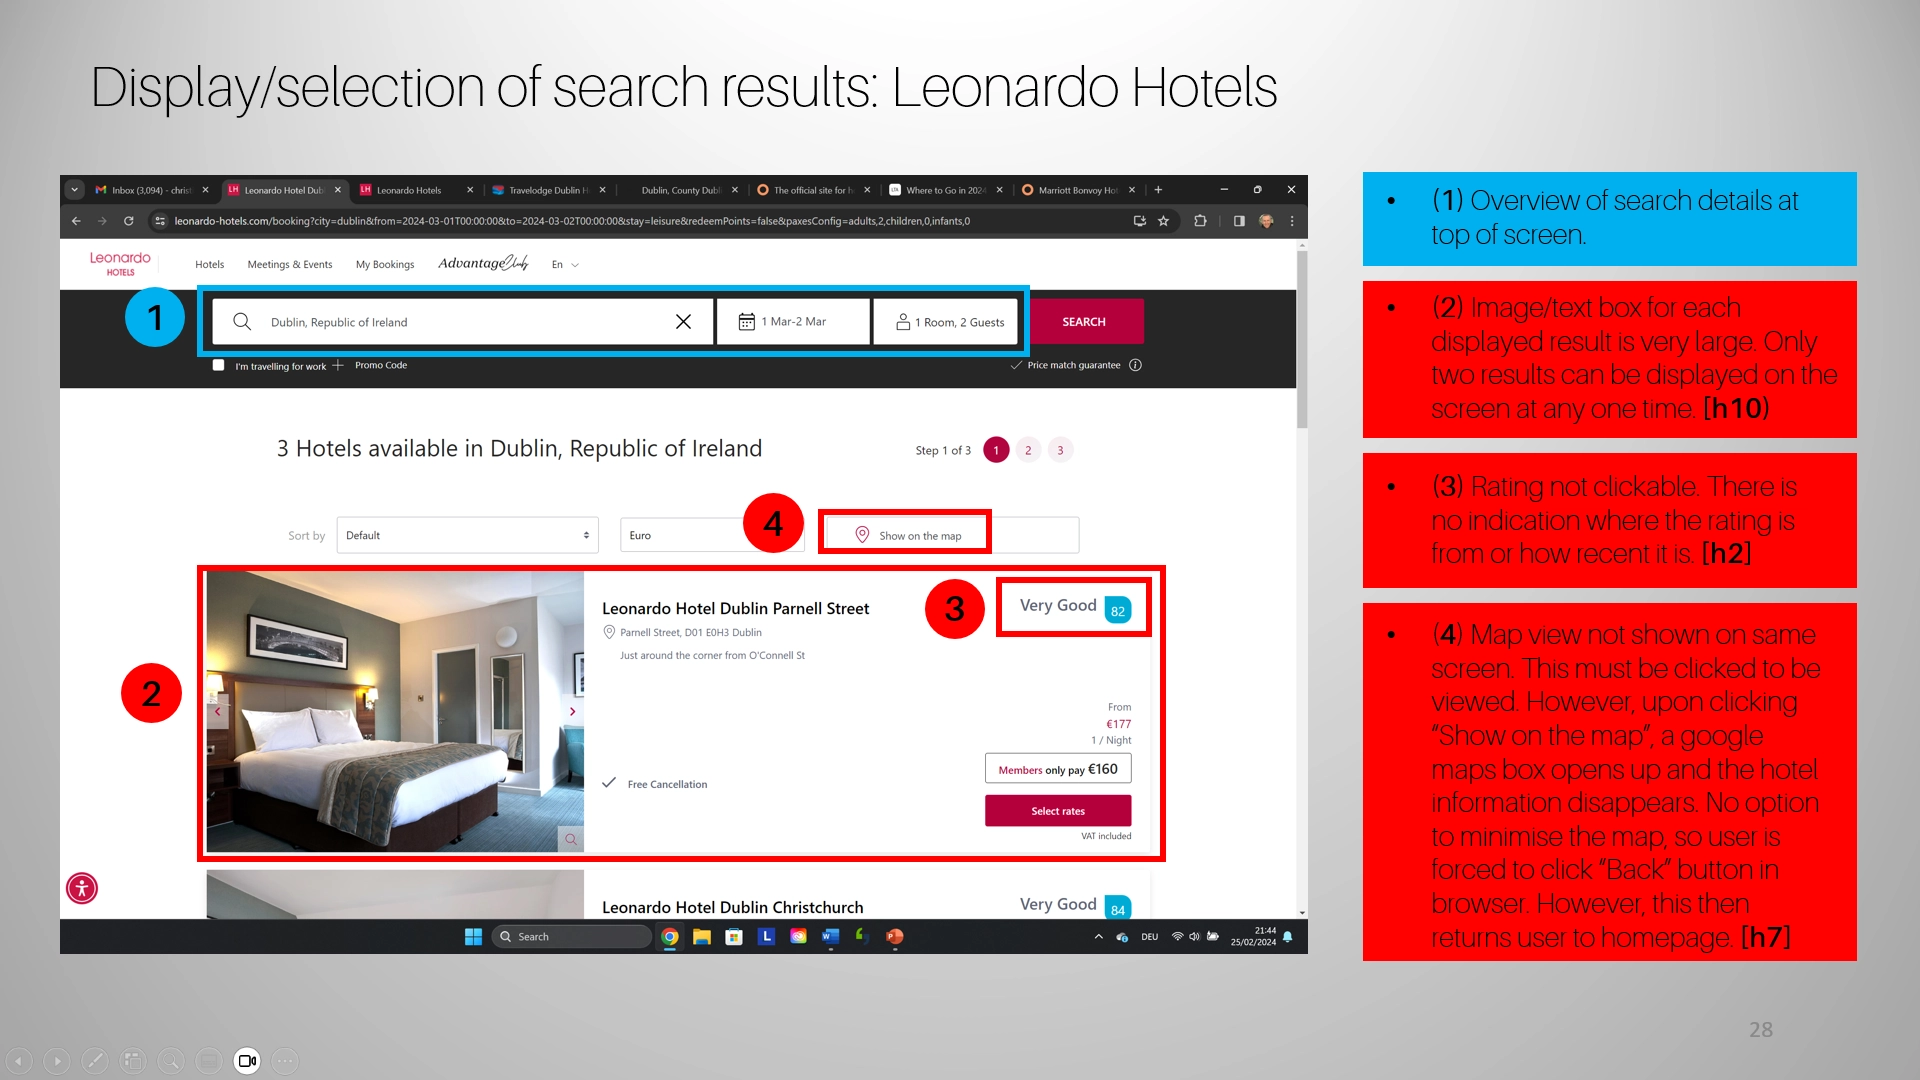Expand the En language selector
Screen dimensions: 1920x1080
(x=565, y=265)
